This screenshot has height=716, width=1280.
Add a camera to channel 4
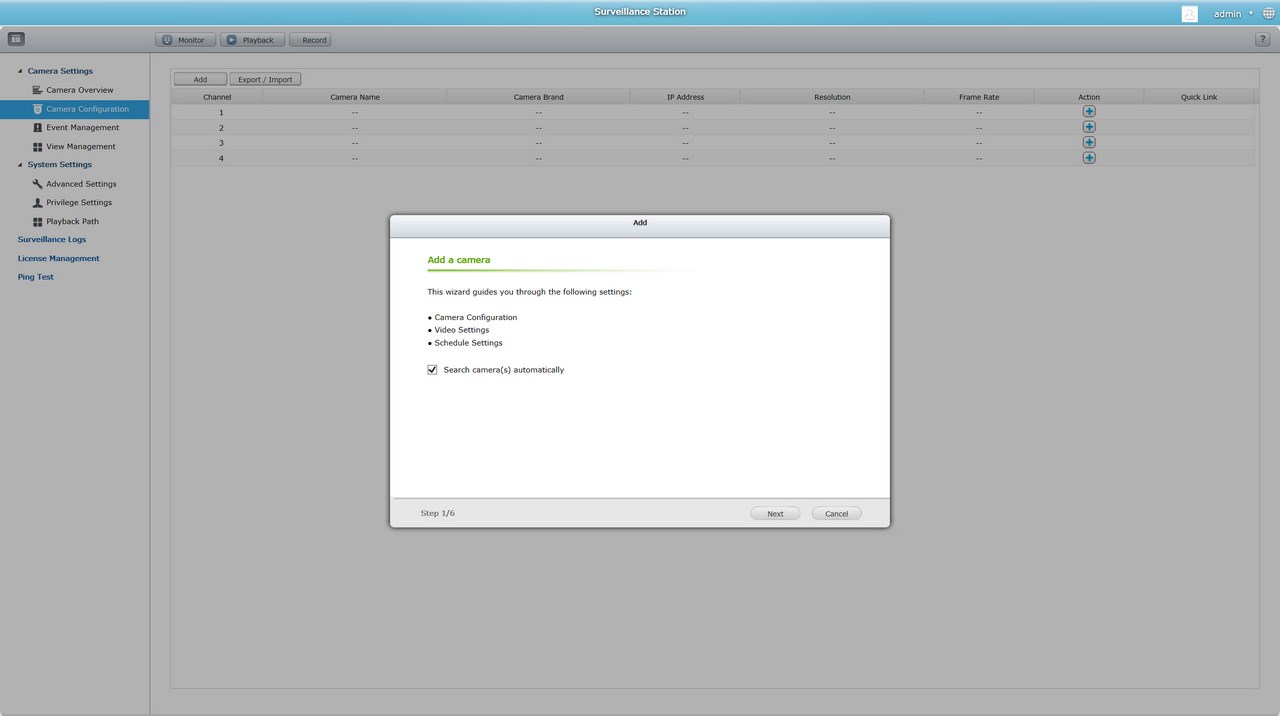[x=1089, y=157]
